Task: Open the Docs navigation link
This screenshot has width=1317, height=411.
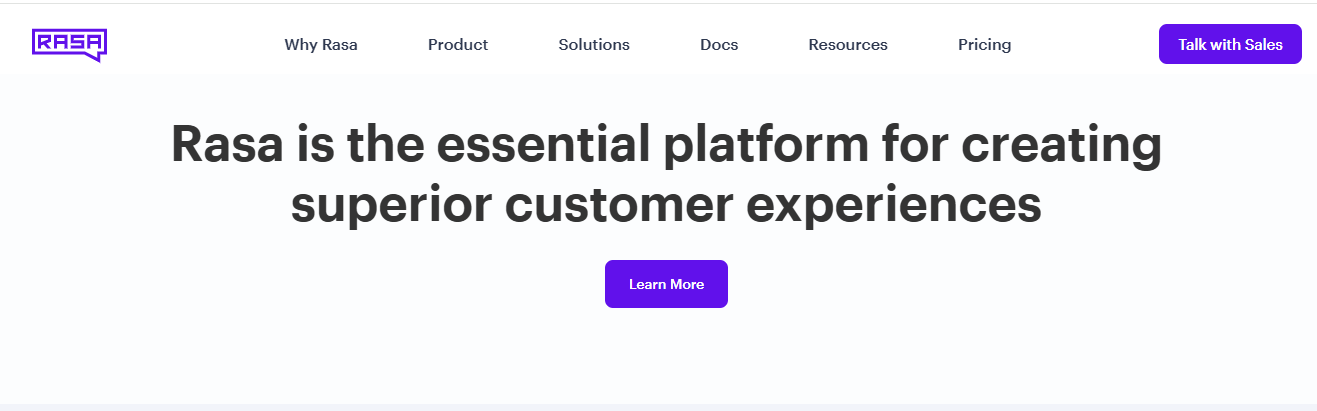Action: (x=719, y=45)
